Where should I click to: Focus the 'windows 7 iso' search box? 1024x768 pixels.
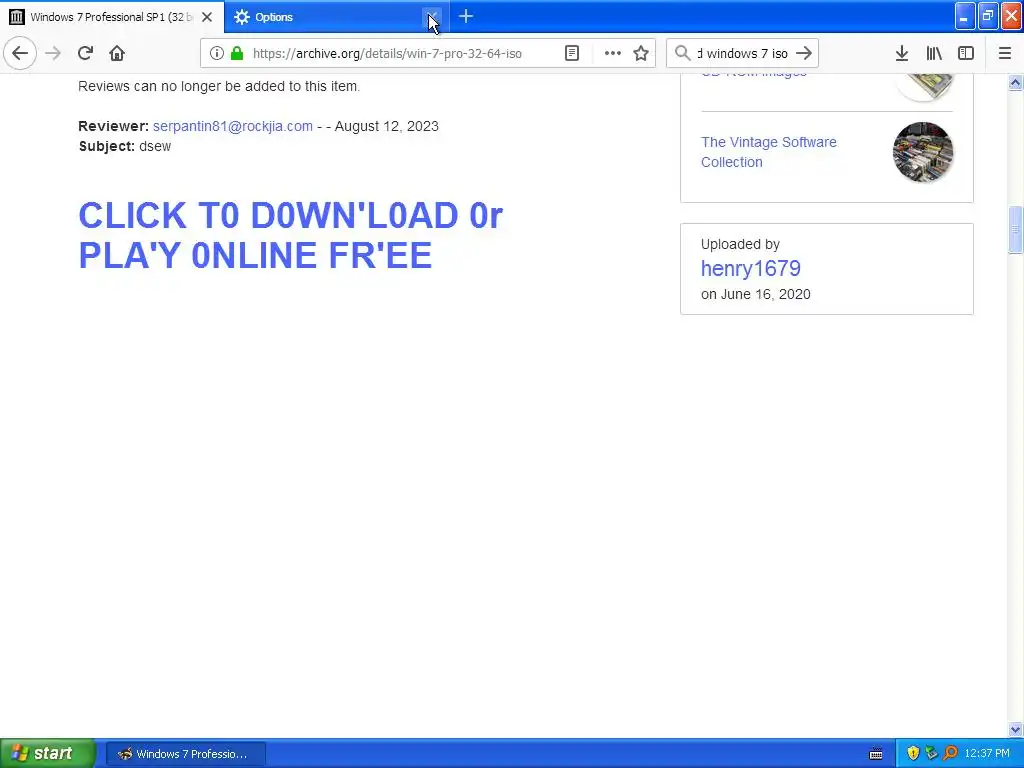click(743, 54)
